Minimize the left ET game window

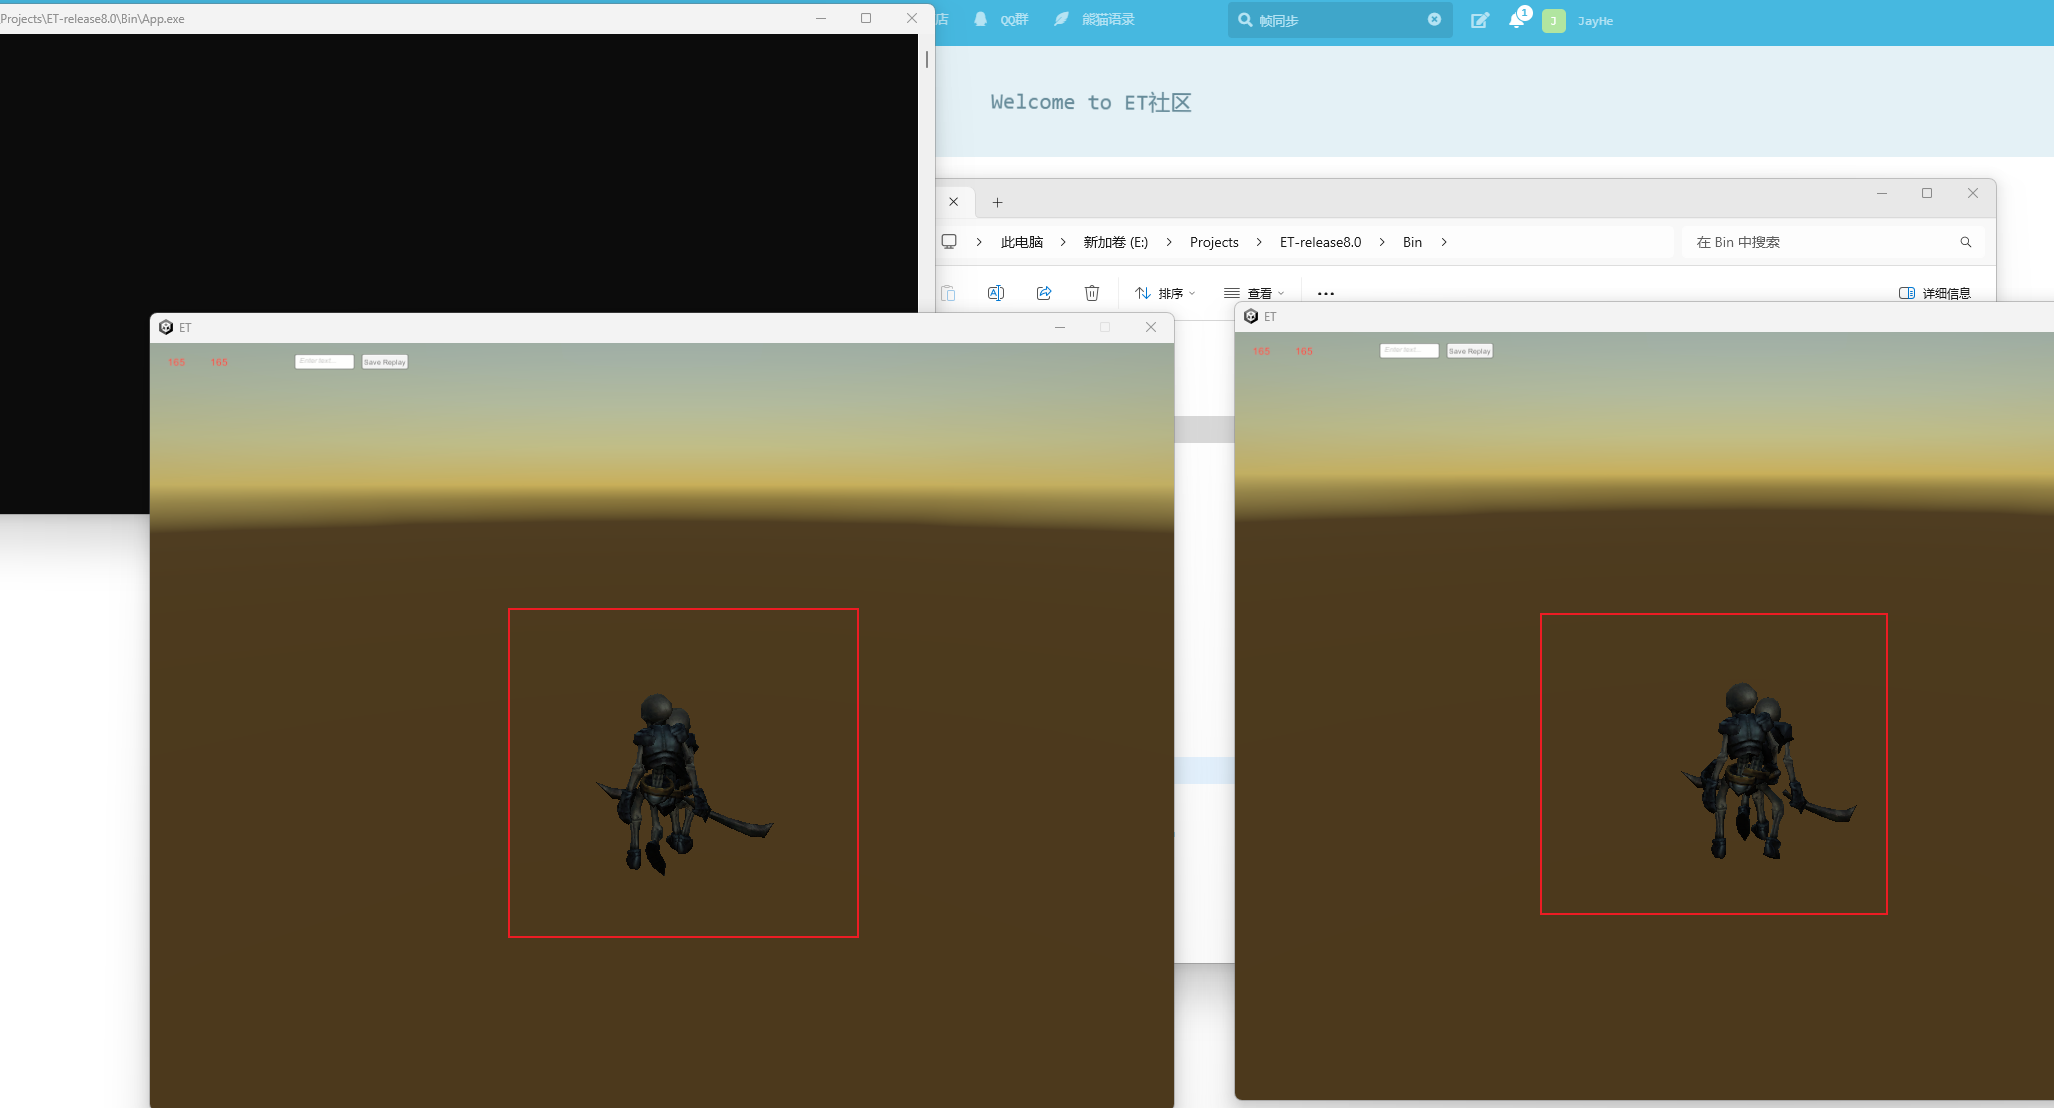pos(1060,327)
